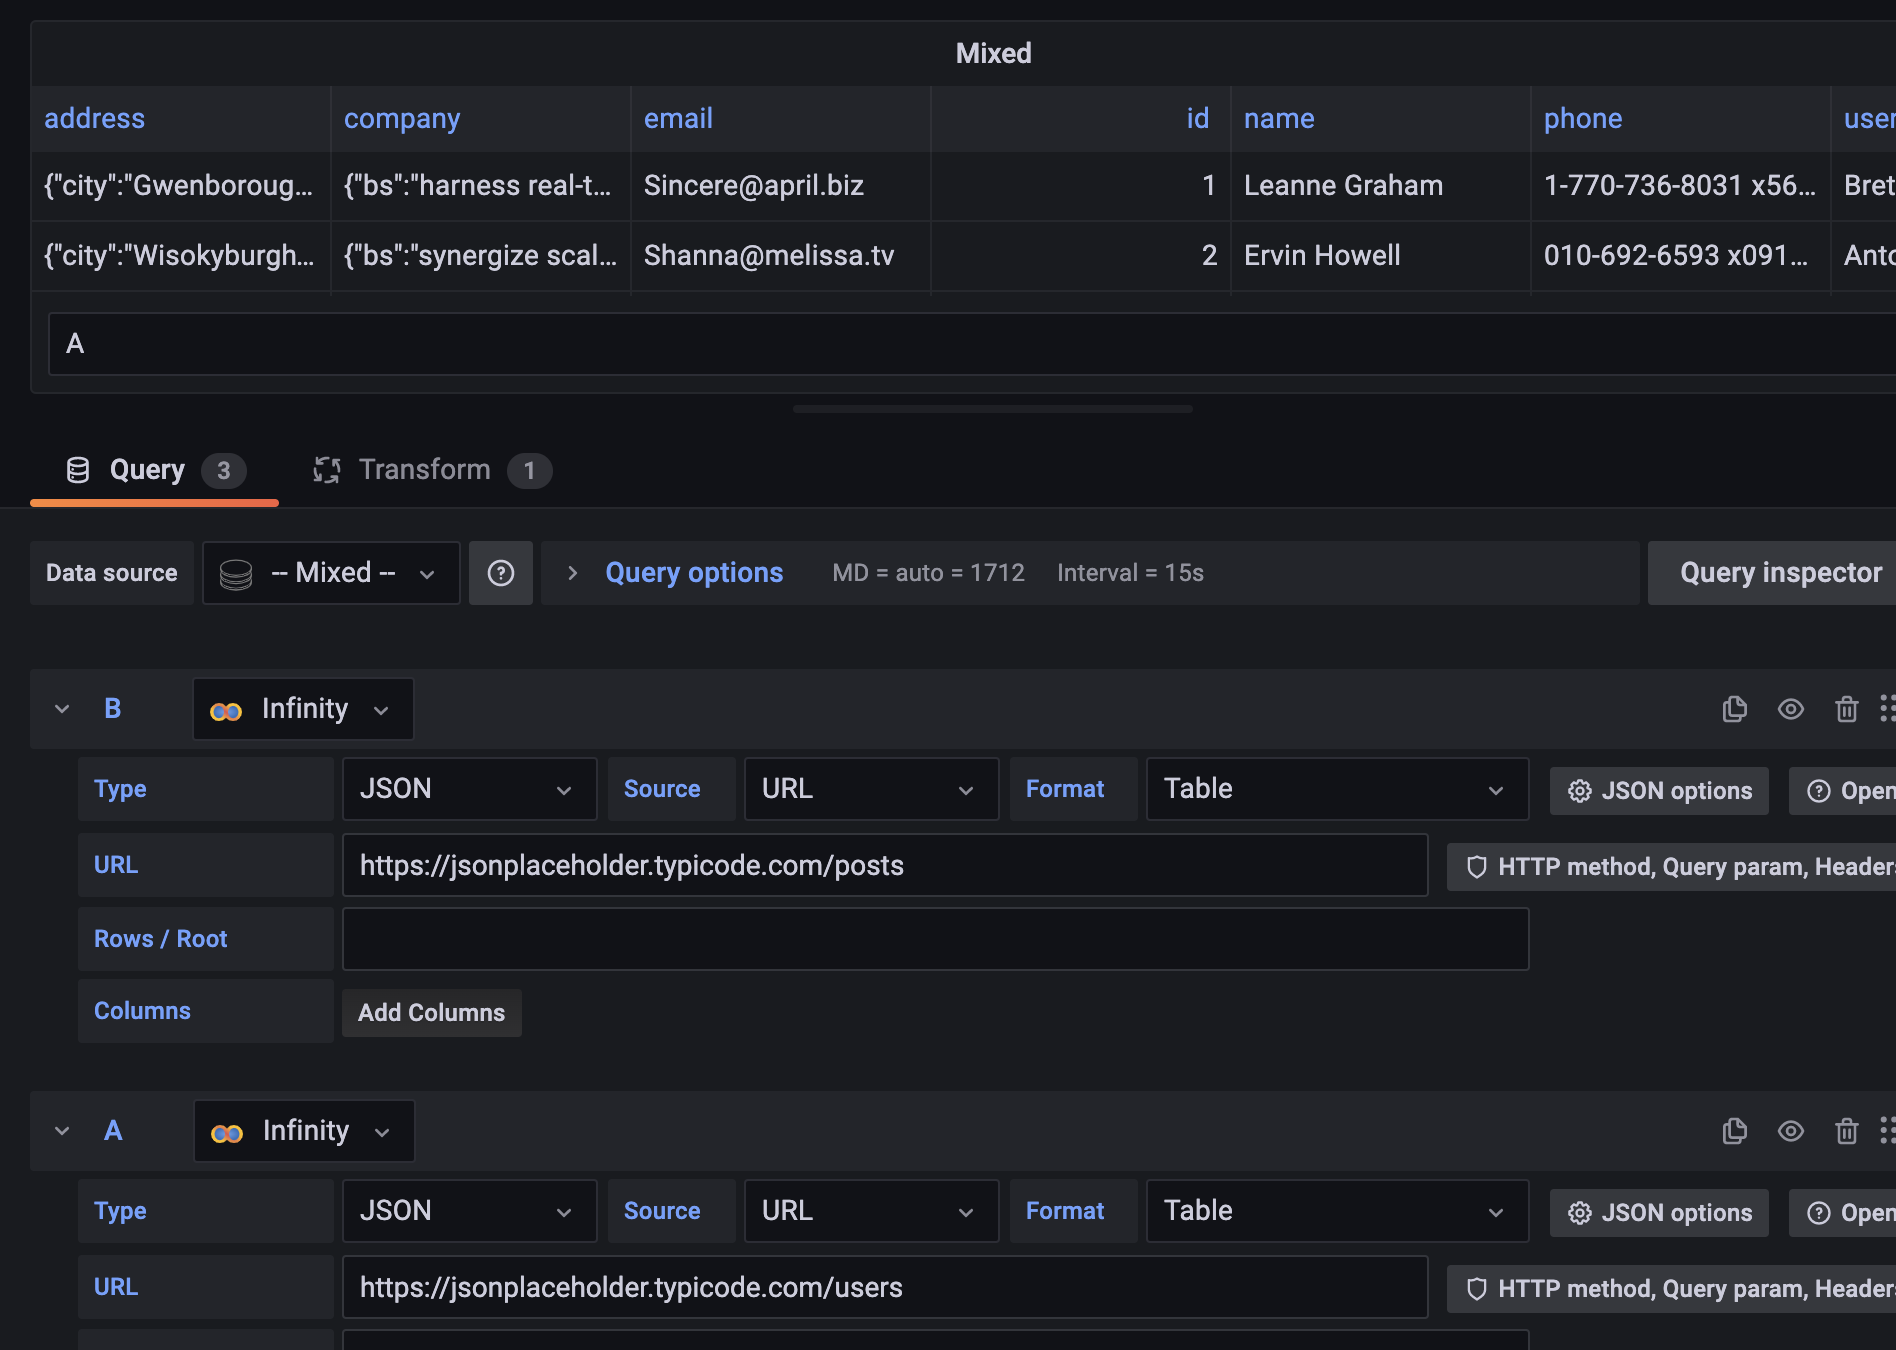Open the Format dropdown showing Table
The width and height of the screenshot is (1896, 1350).
[x=1336, y=789]
